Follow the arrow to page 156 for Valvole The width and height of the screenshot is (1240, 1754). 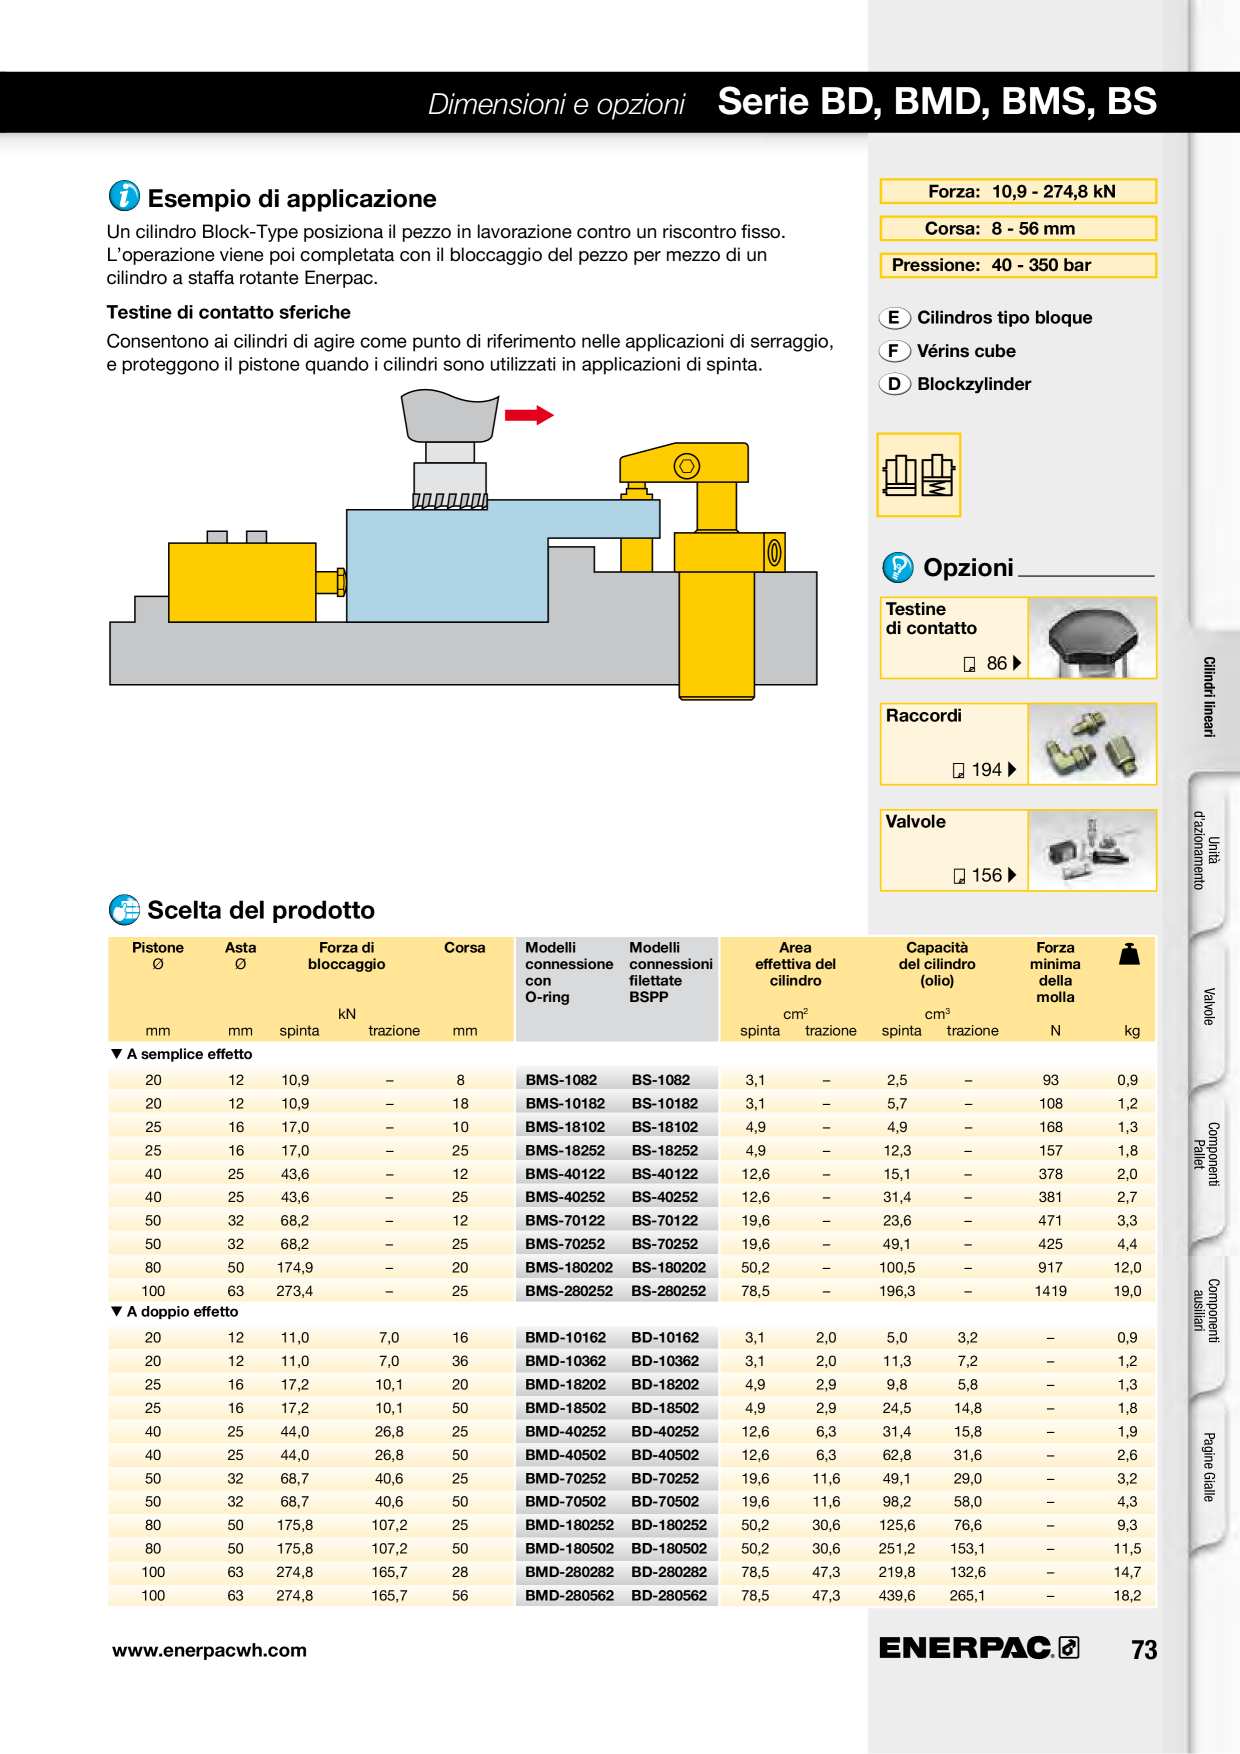coord(1012,875)
